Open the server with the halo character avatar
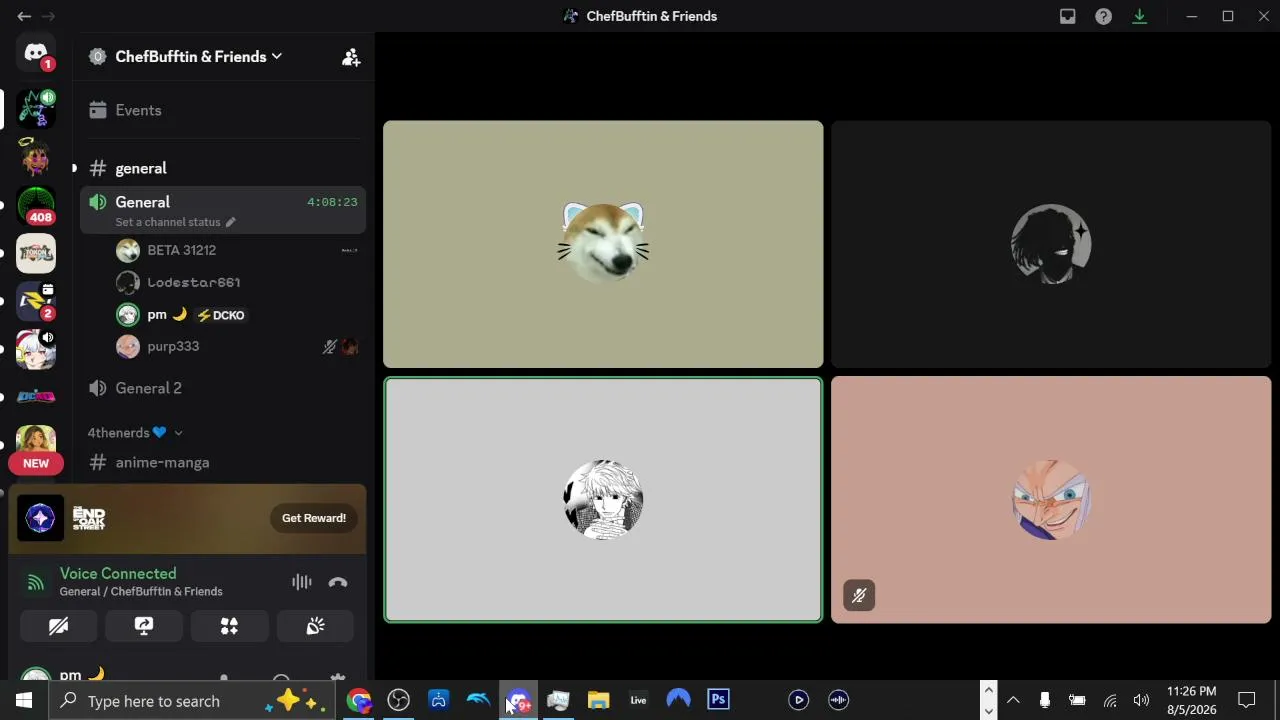Viewport: 1280px width, 720px height. pyautogui.click(x=36, y=156)
